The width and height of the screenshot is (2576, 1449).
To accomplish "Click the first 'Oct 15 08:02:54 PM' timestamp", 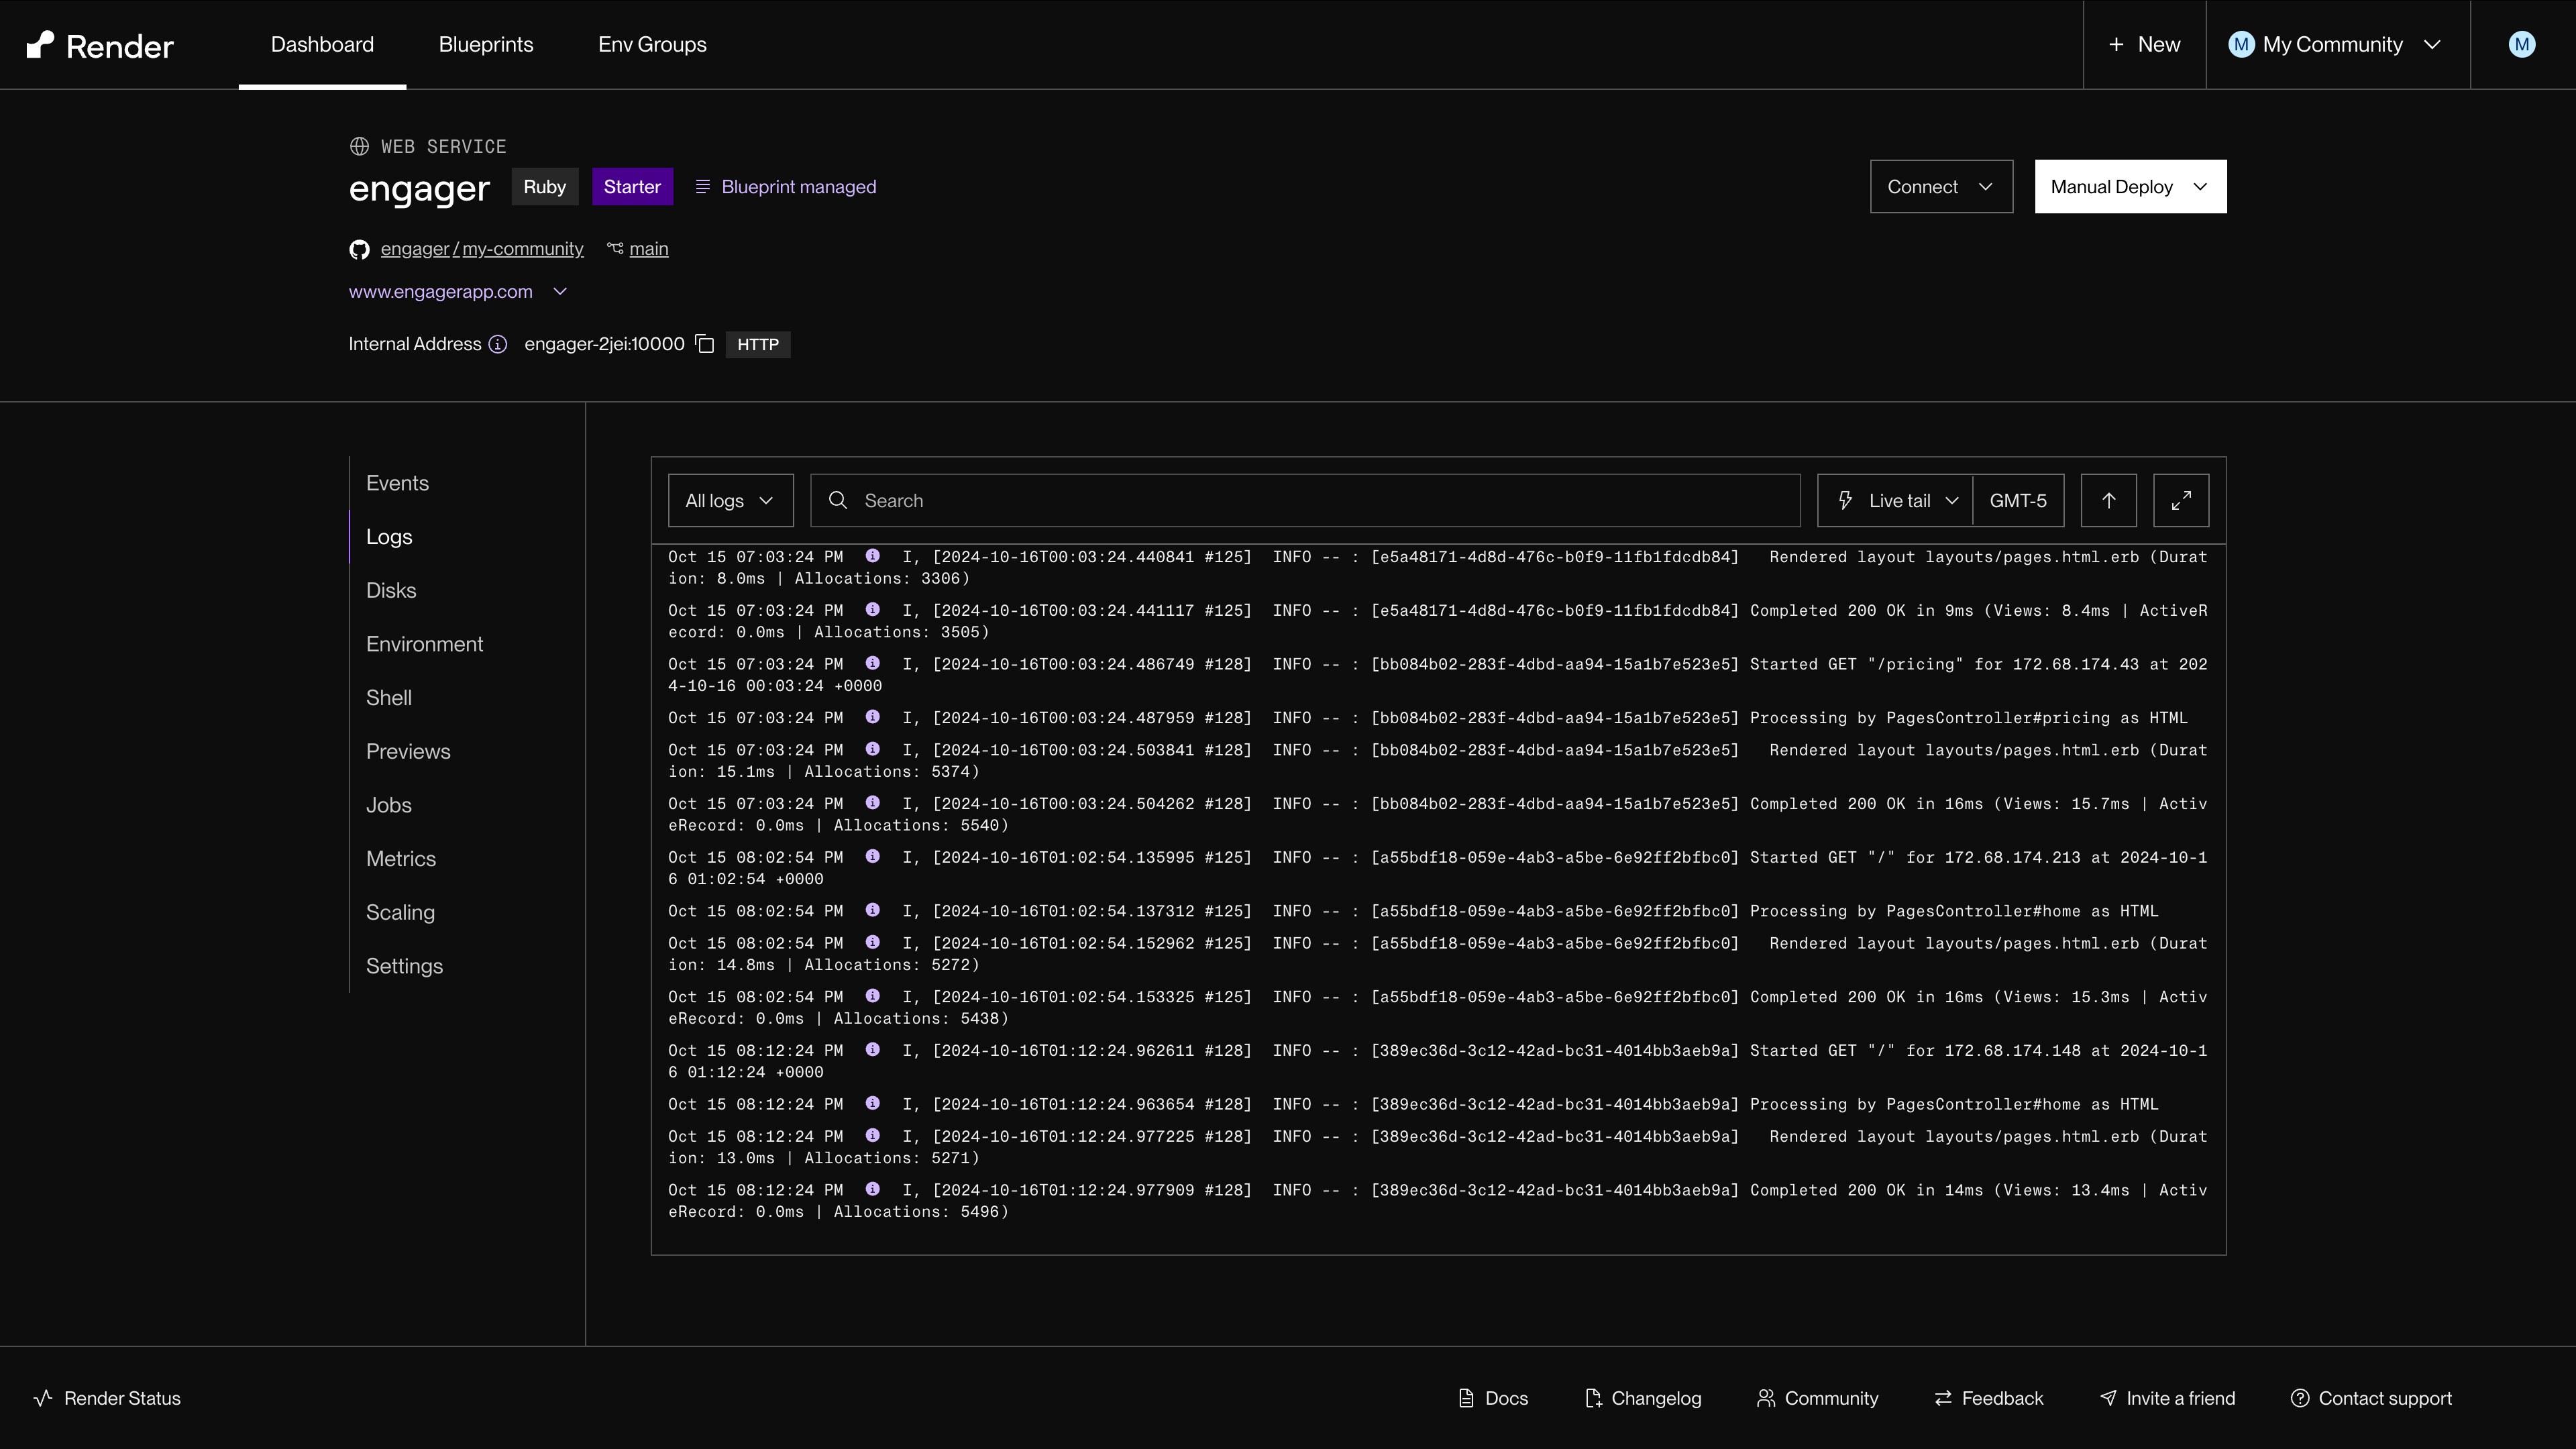I will tap(756, 857).
